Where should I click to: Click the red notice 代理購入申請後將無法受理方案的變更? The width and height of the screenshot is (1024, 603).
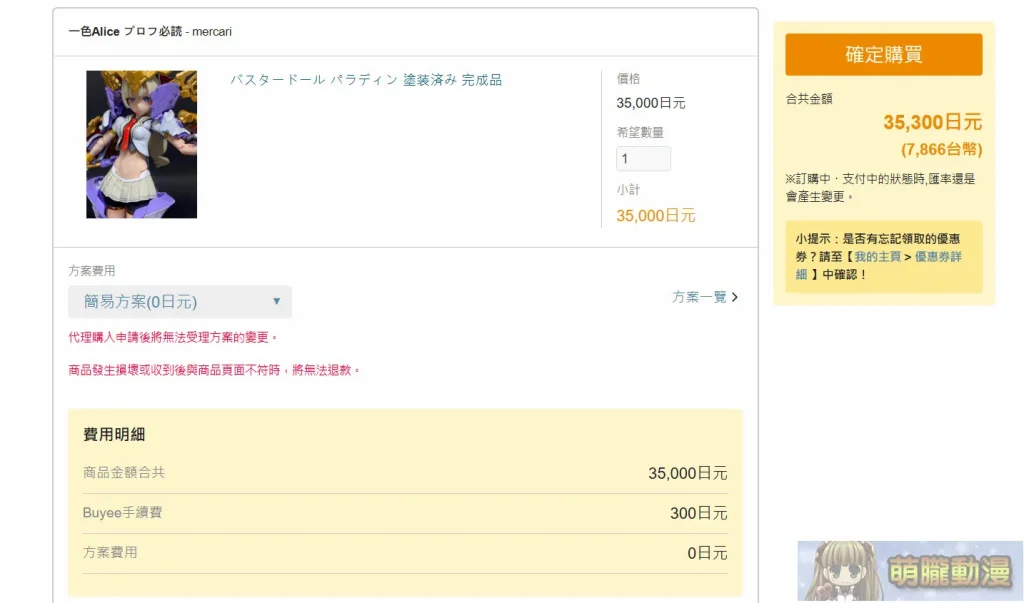[174, 338]
